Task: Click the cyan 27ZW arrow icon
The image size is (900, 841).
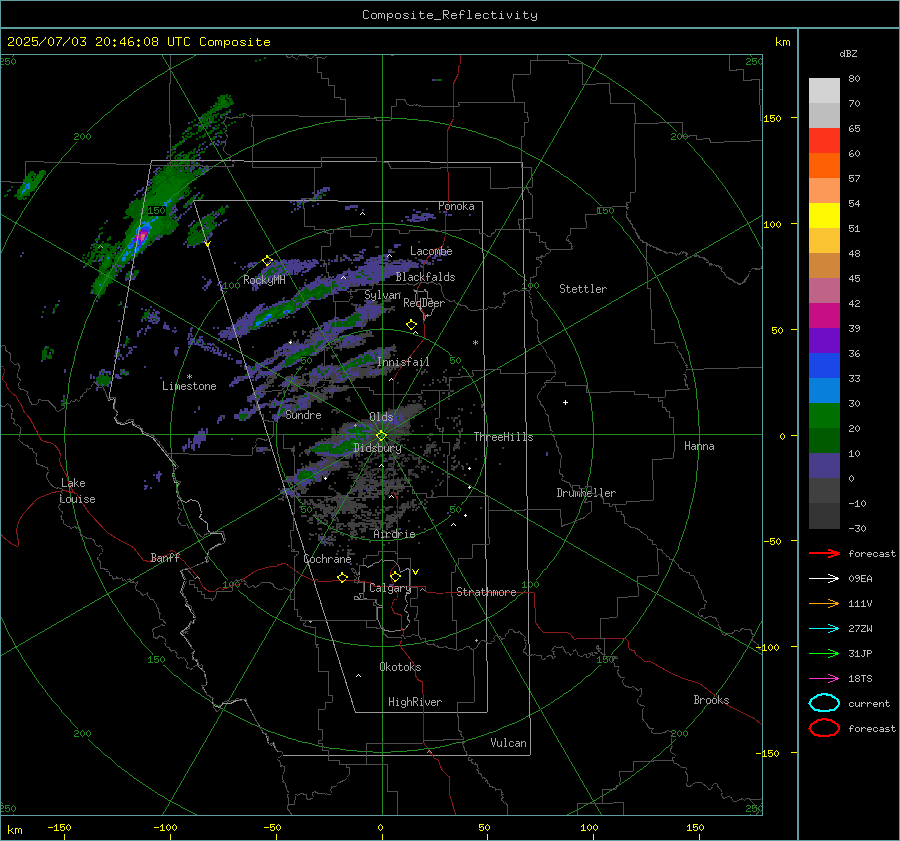Action: point(824,629)
